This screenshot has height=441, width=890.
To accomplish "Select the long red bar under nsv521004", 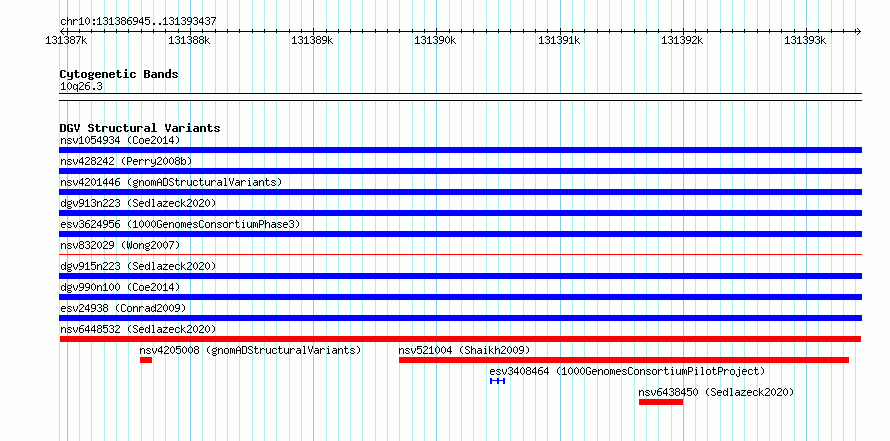I will pos(624,360).
